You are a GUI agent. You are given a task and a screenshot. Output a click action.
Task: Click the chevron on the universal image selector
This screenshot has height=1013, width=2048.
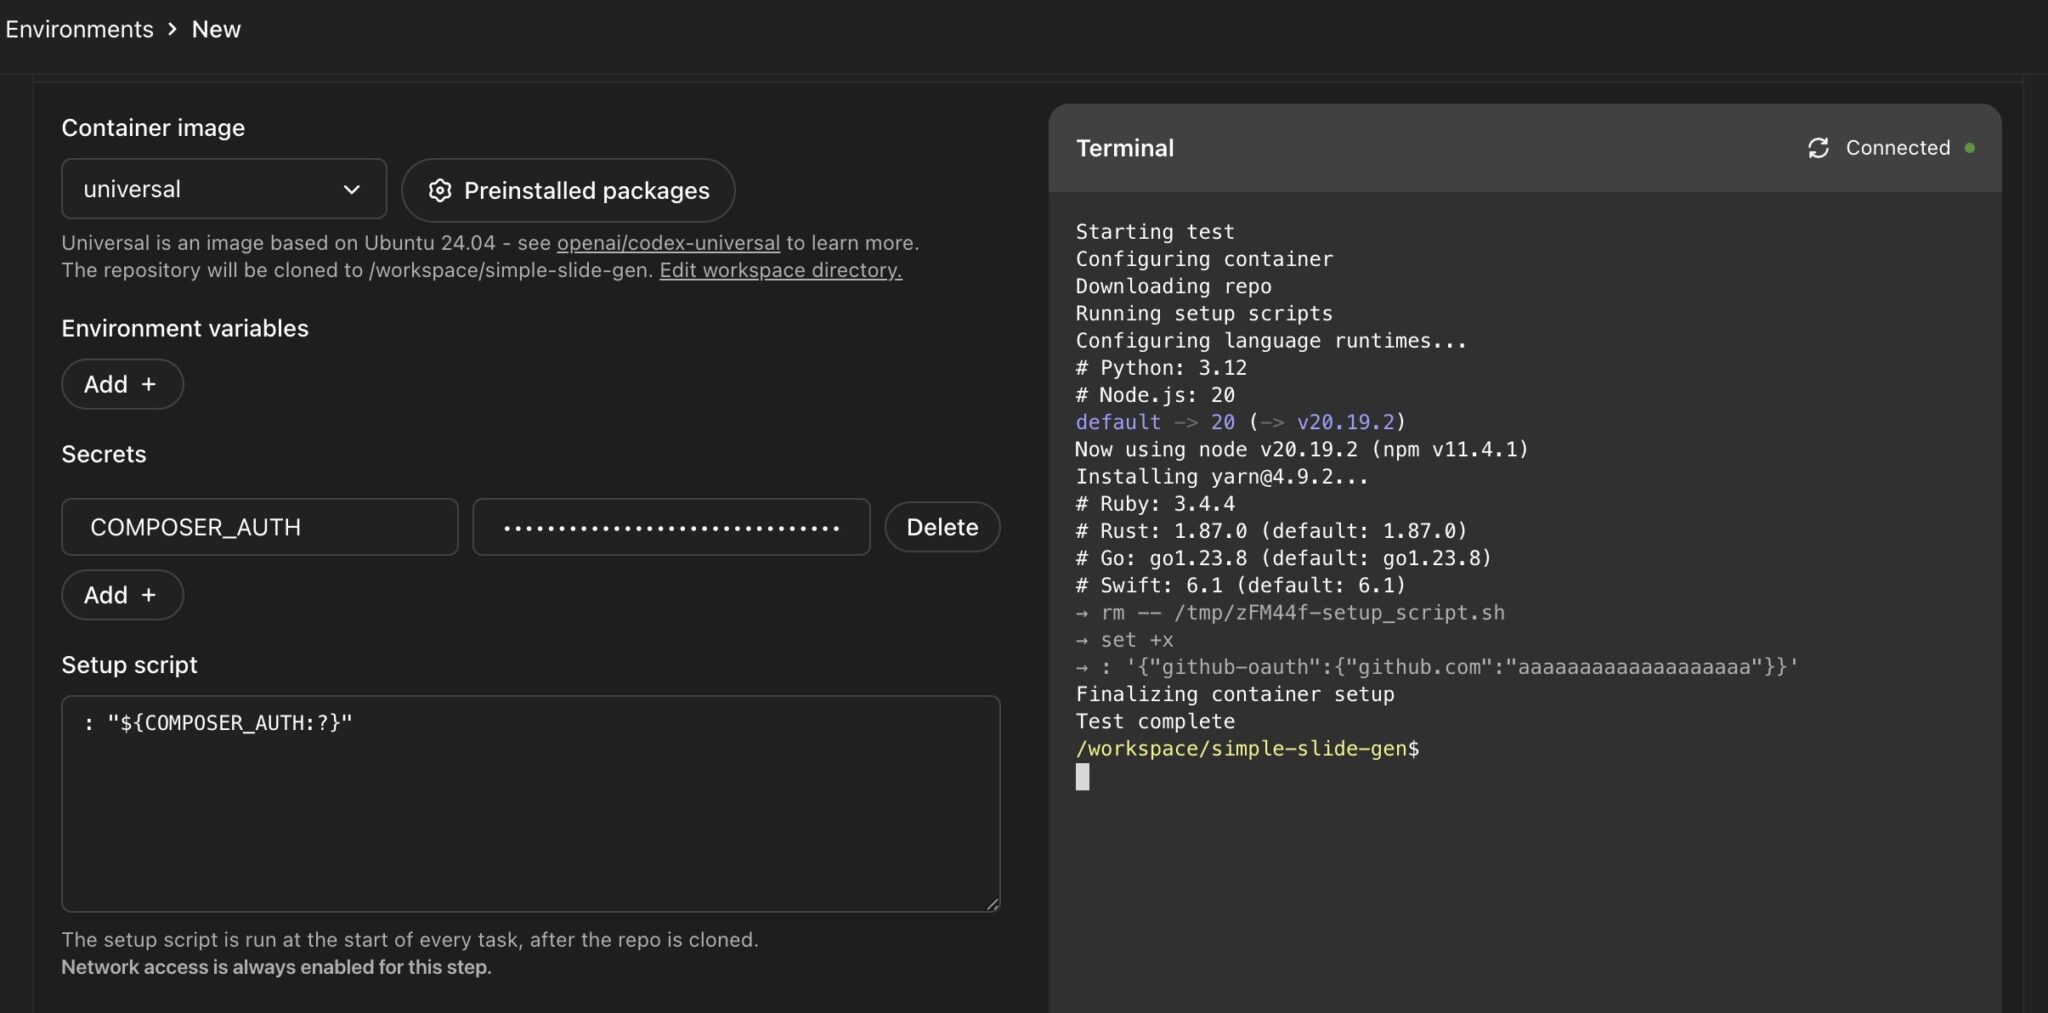click(x=352, y=188)
